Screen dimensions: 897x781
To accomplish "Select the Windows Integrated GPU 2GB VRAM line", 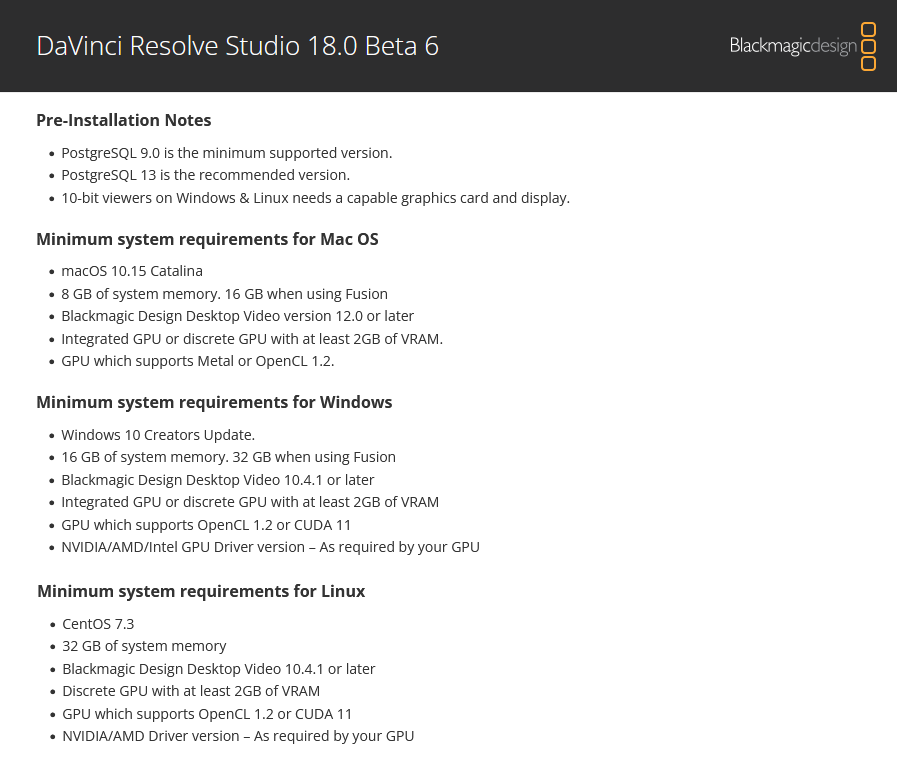I will pyautogui.click(x=250, y=502).
